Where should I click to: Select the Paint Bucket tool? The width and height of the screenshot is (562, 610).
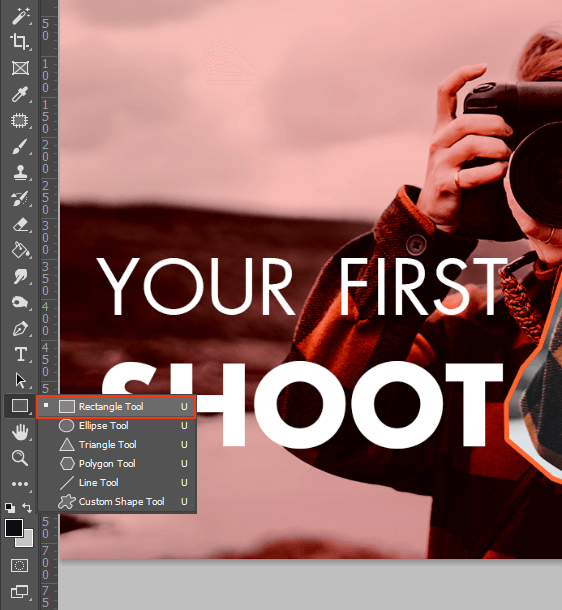point(20,251)
